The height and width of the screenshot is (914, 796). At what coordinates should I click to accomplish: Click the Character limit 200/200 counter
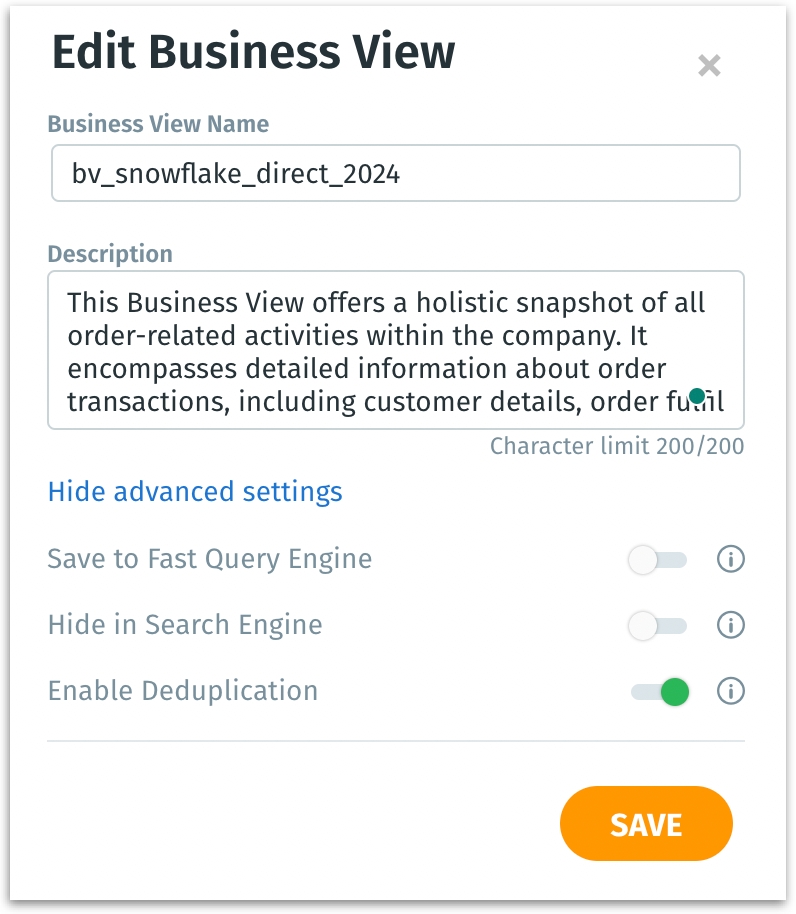[x=617, y=446]
